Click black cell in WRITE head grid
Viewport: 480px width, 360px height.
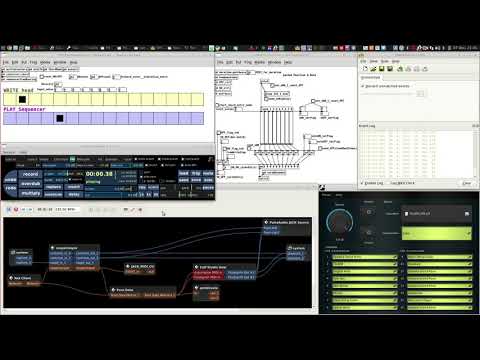pos(22,99)
